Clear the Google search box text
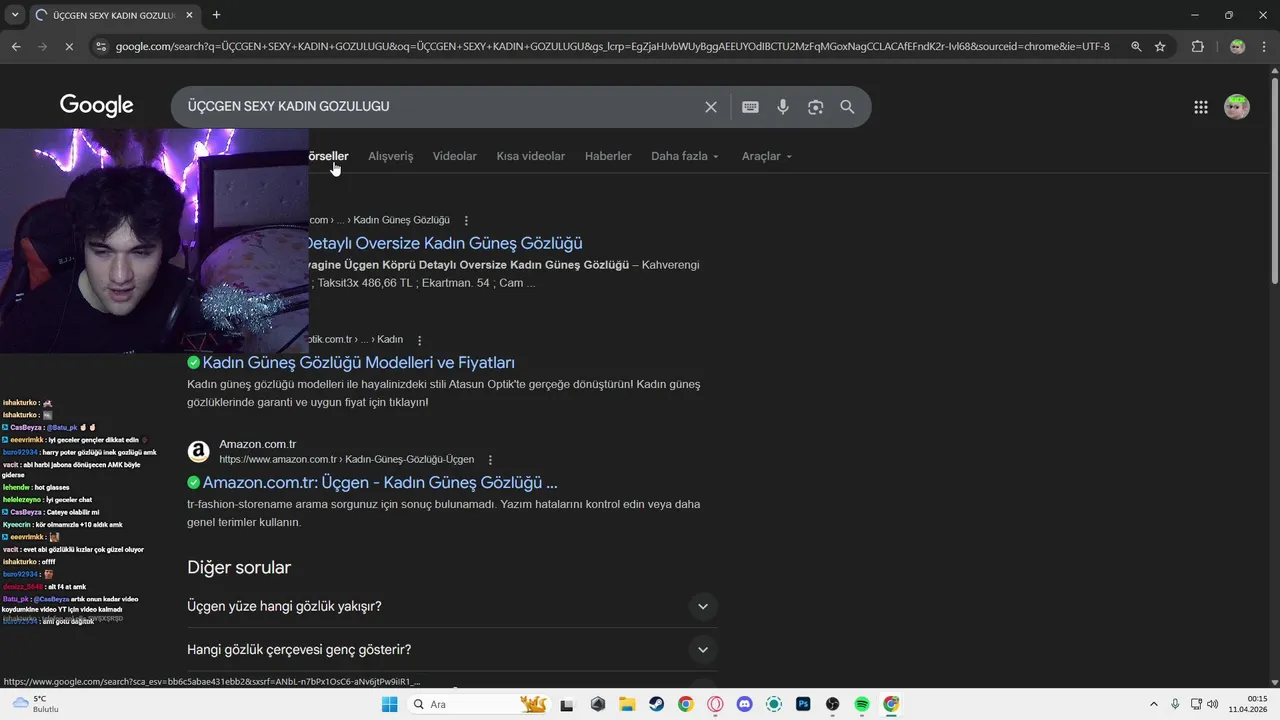 click(711, 107)
